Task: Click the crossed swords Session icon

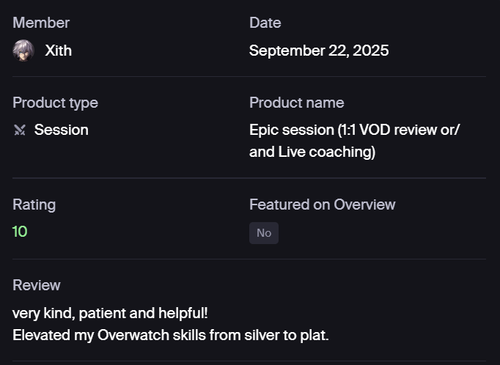Action: 20,130
